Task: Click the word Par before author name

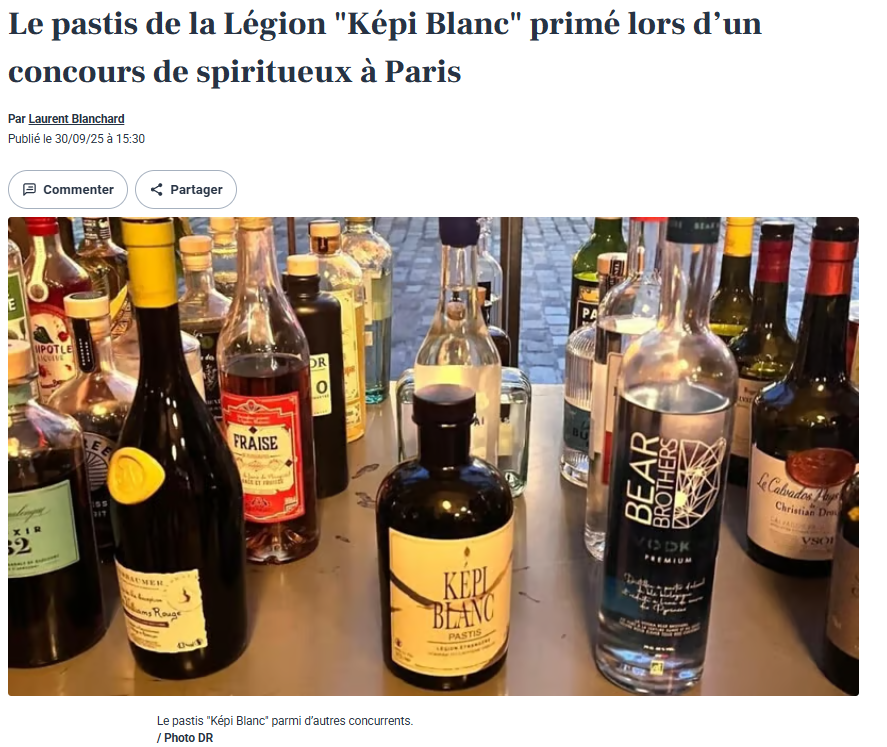Action: click(x=16, y=119)
